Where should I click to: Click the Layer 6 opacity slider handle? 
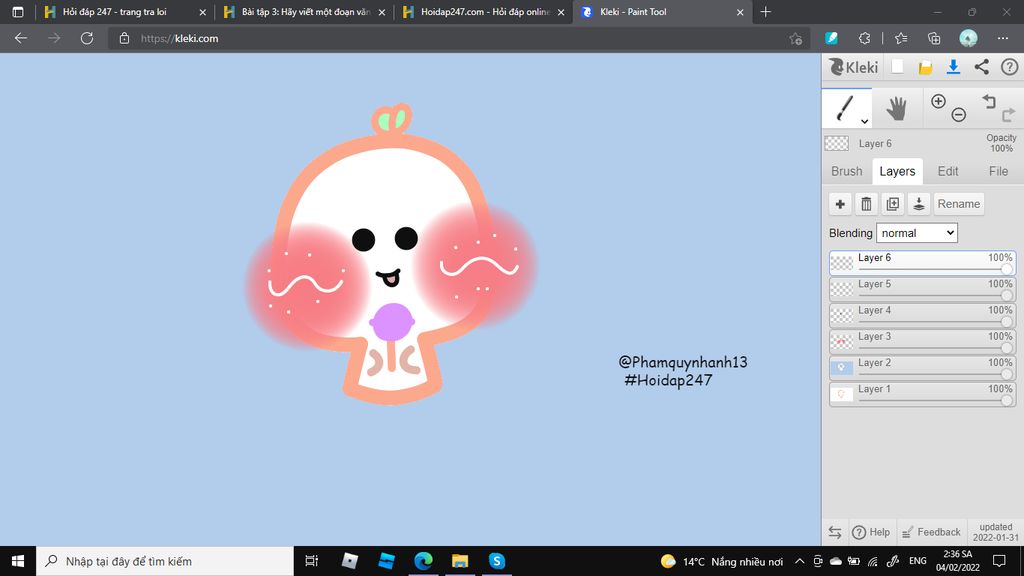(1006, 269)
